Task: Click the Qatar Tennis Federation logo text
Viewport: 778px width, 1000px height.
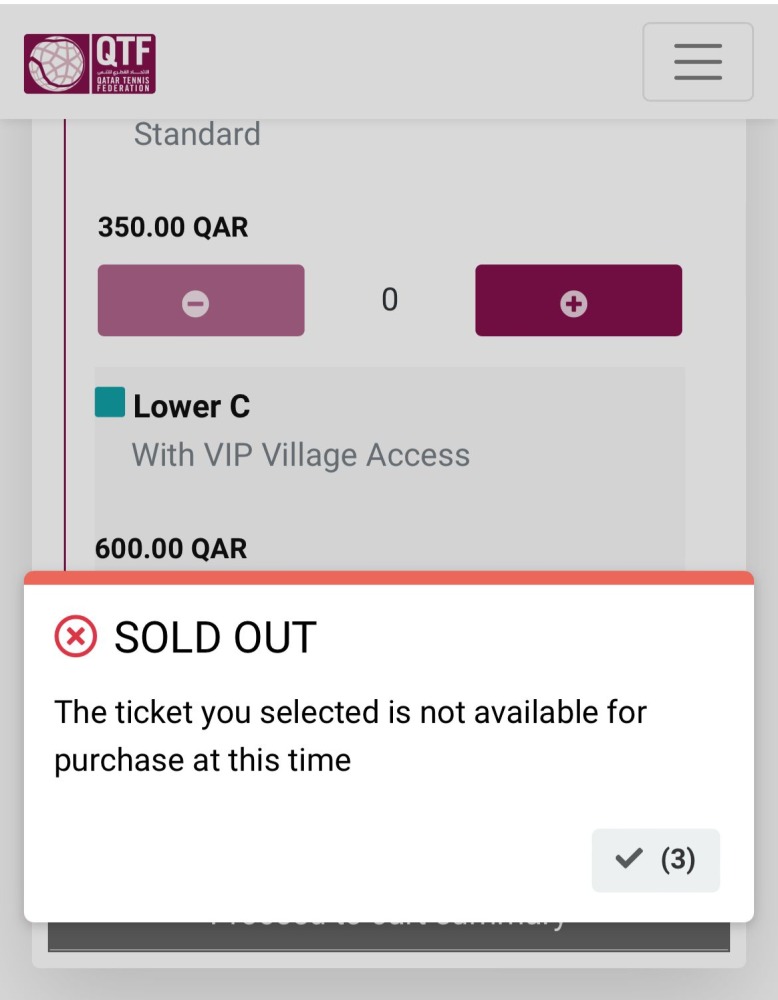Action: (124, 64)
